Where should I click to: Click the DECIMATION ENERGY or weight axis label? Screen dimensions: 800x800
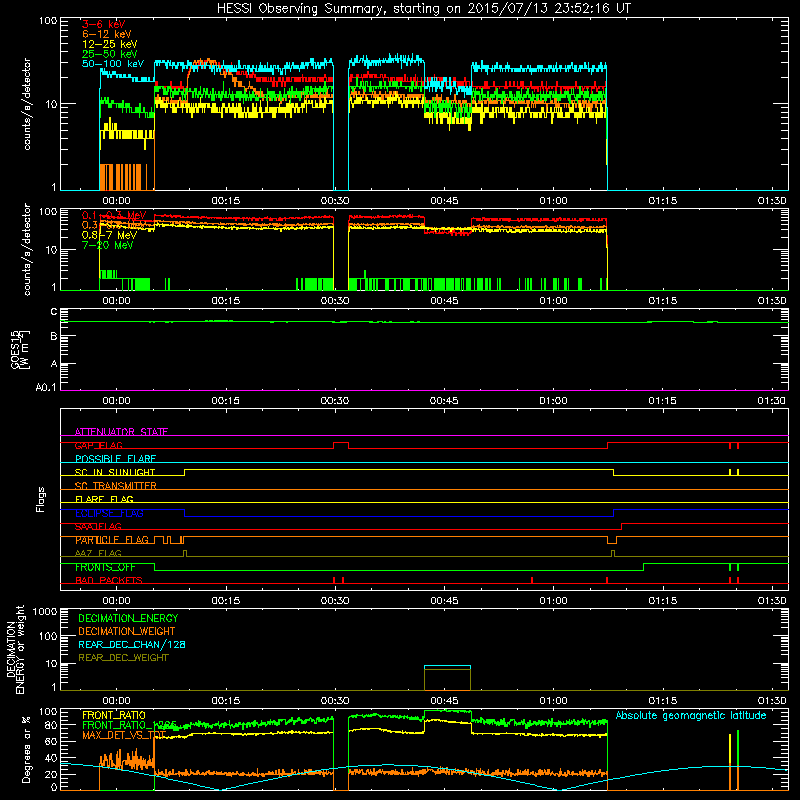(15, 649)
